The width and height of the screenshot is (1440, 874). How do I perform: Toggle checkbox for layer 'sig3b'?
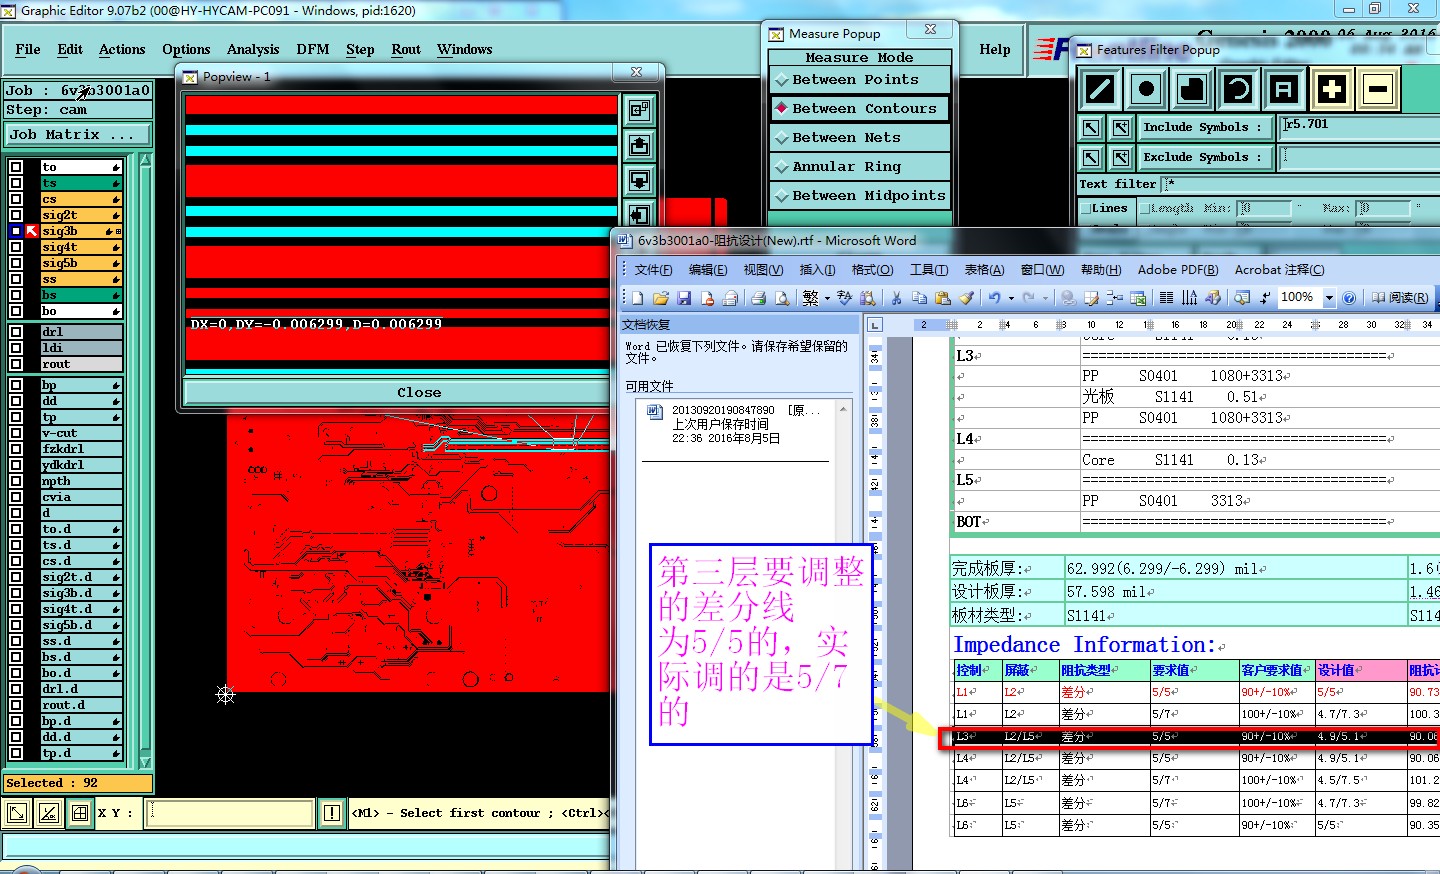pyautogui.click(x=16, y=231)
